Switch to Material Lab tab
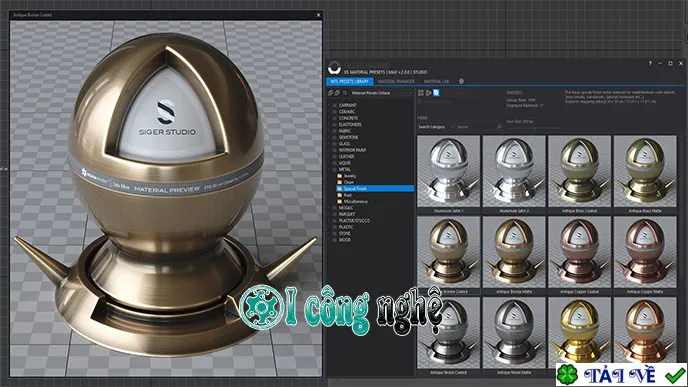The image size is (688, 387). [436, 82]
